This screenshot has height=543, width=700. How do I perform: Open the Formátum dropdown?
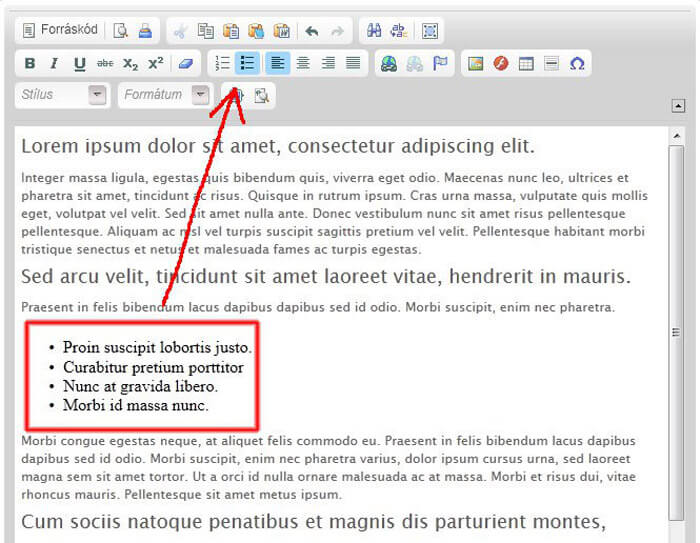pos(200,95)
